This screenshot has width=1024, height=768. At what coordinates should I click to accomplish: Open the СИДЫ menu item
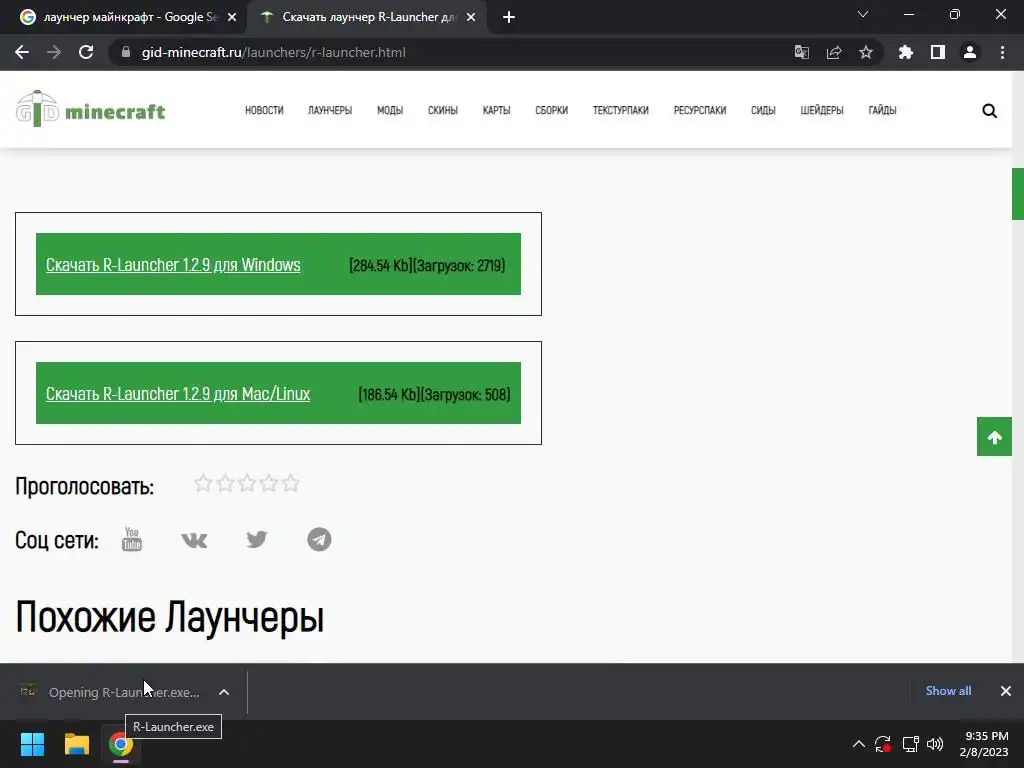[x=763, y=110]
